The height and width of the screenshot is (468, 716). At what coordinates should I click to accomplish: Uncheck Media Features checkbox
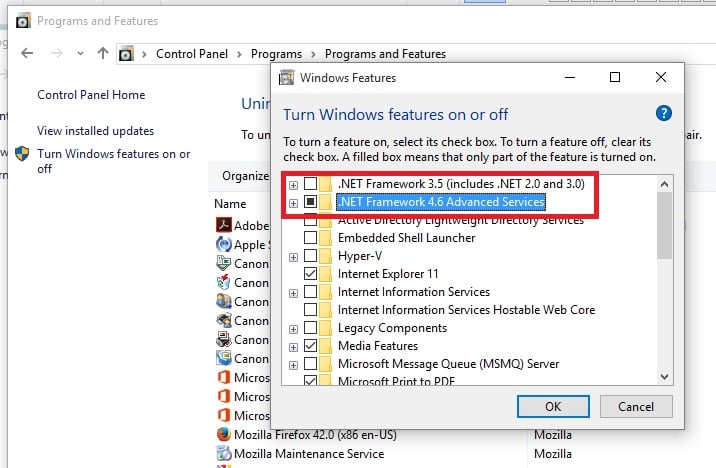[x=311, y=346]
